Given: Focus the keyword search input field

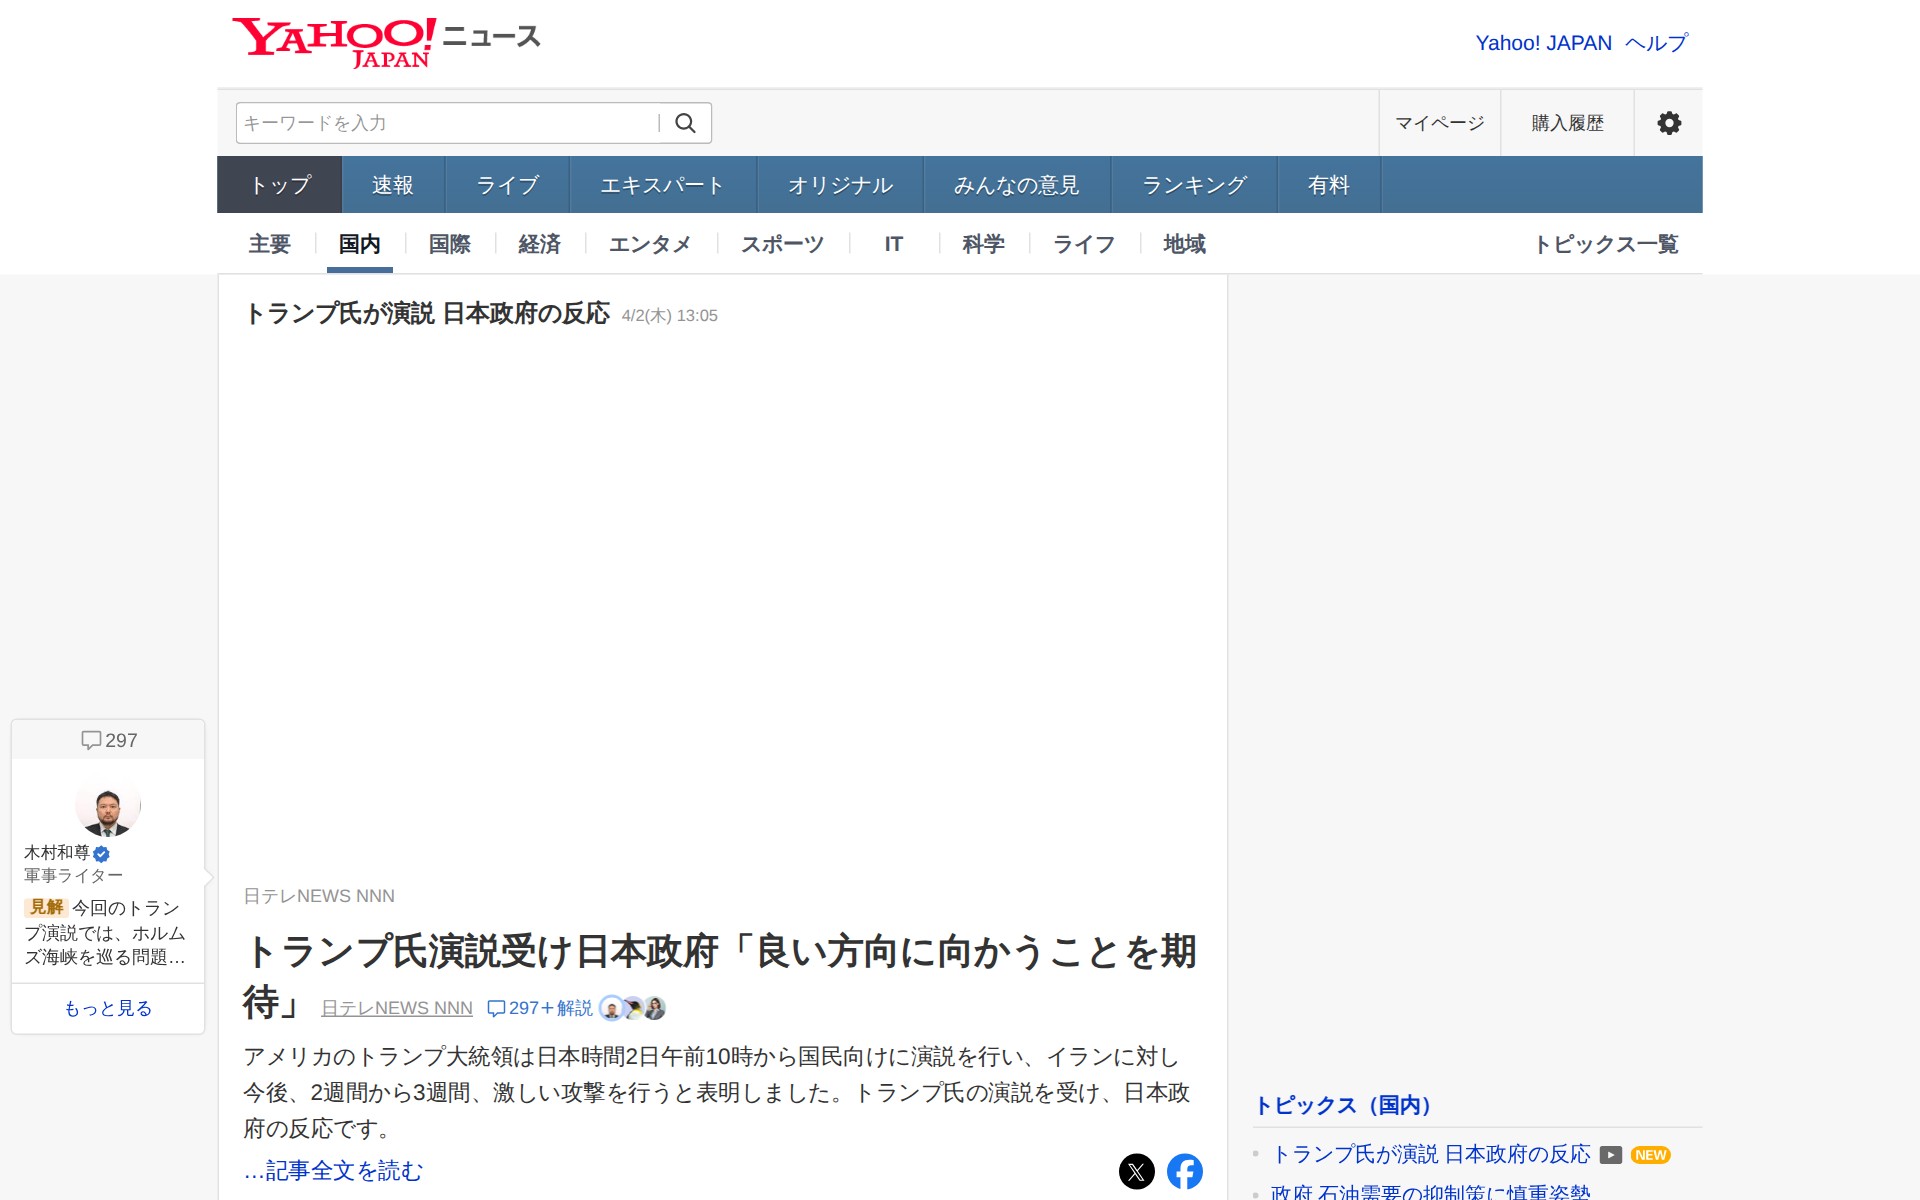Looking at the screenshot, I should point(446,123).
